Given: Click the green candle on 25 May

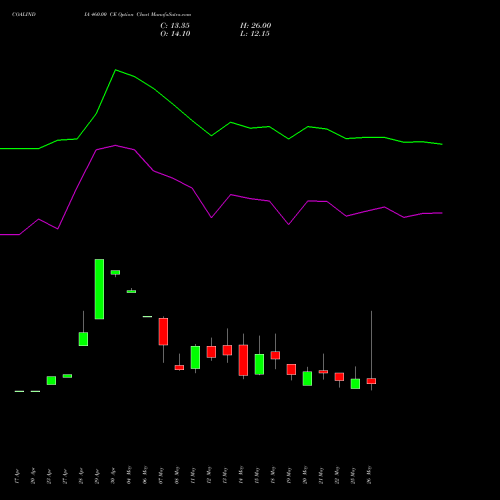Looking at the screenshot, I should tap(355, 384).
